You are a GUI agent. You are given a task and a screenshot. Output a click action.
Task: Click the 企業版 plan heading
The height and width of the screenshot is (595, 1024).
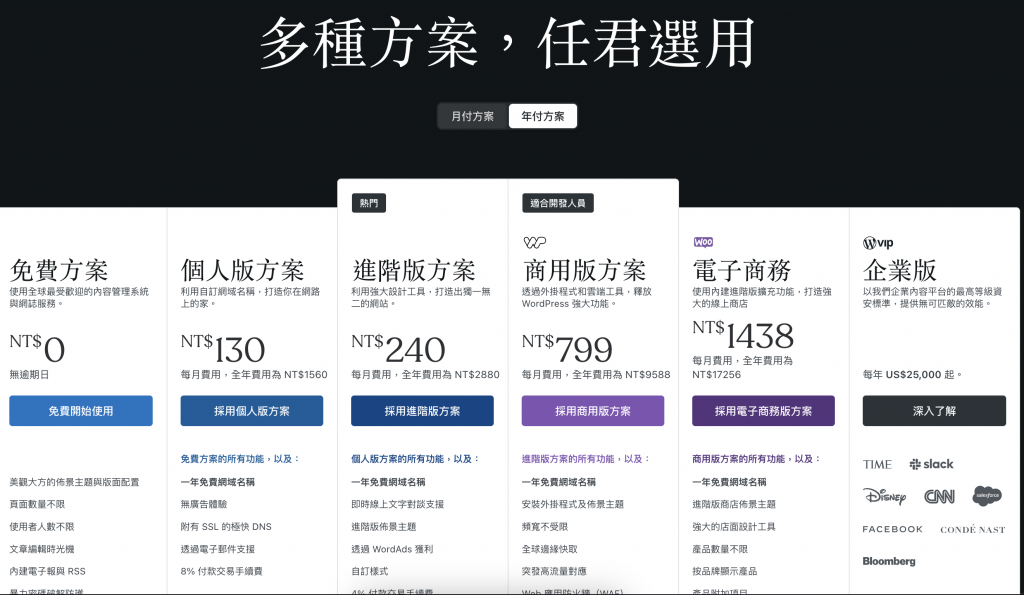click(x=900, y=270)
